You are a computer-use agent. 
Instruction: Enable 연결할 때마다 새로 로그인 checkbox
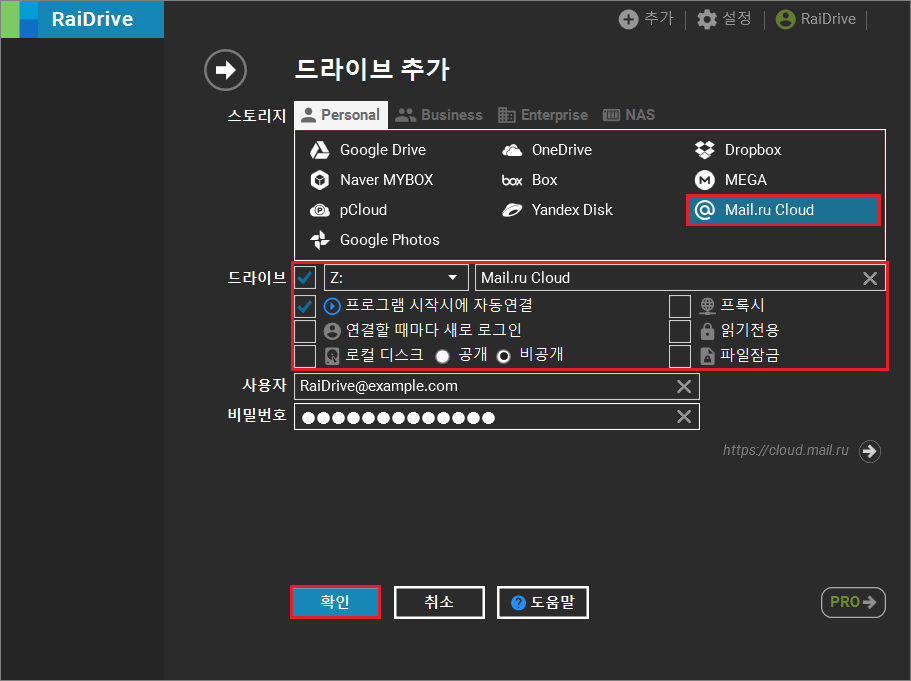[x=305, y=331]
